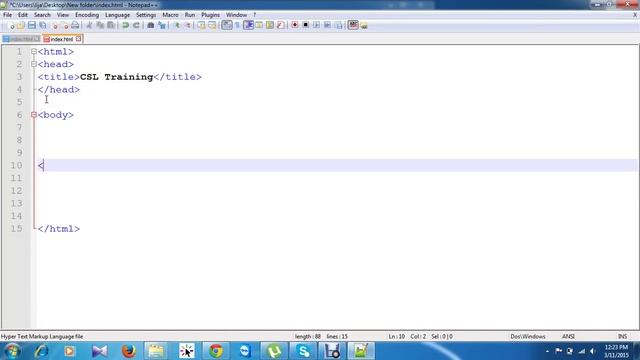The width and height of the screenshot is (640, 360).
Task: Start macro recording with red dot icon
Action: click(x=295, y=25)
